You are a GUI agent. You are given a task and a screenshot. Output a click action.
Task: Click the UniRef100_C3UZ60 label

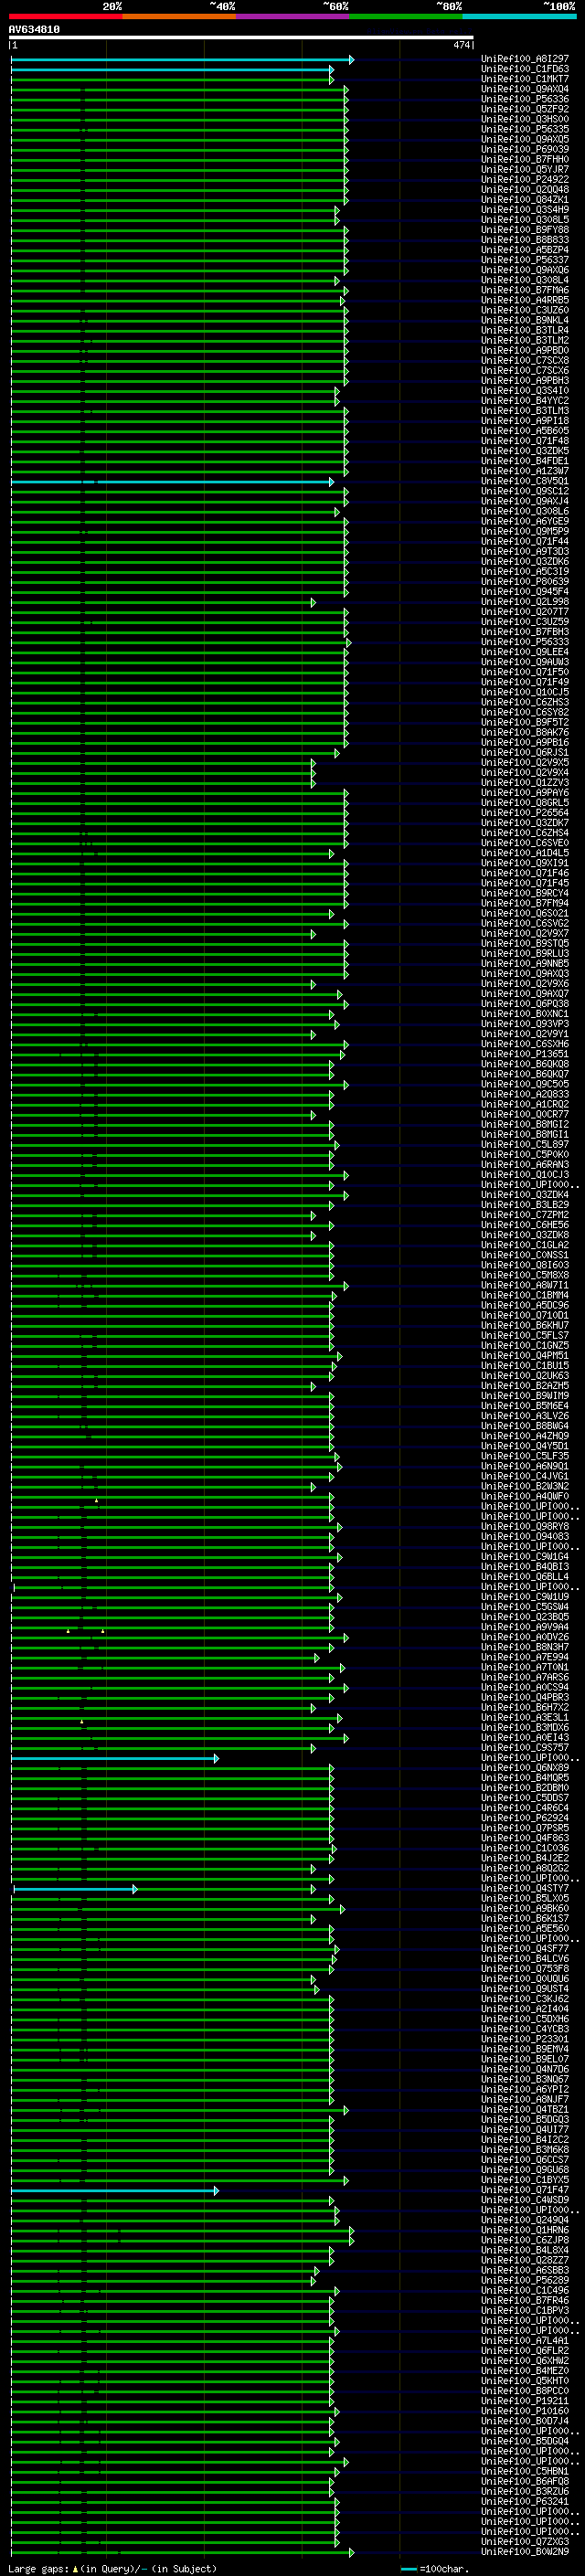click(x=525, y=311)
